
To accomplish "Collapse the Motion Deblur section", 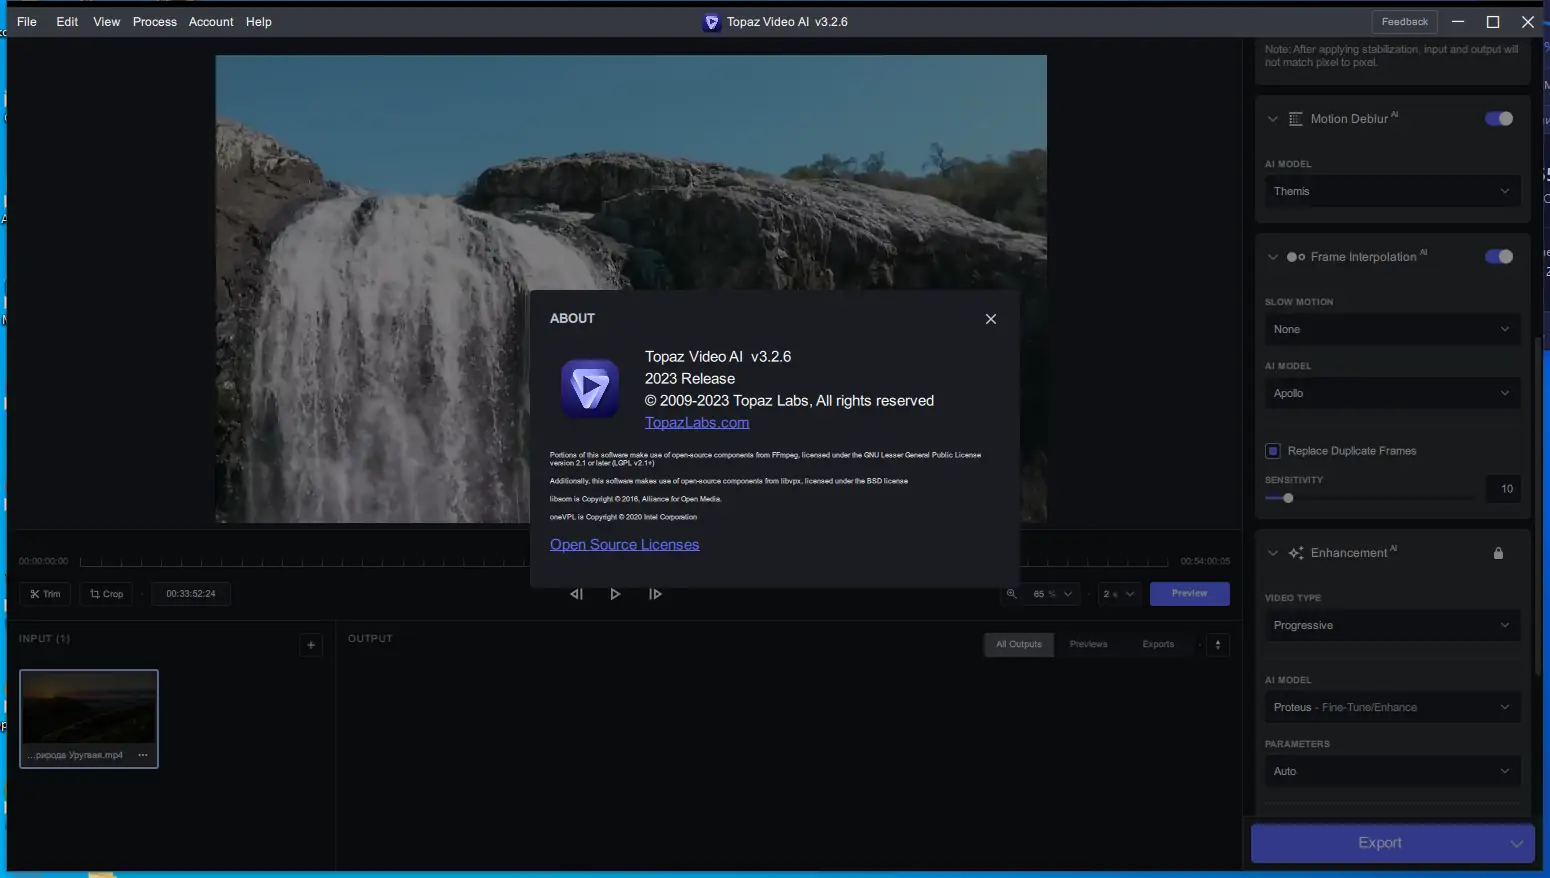I will point(1272,119).
